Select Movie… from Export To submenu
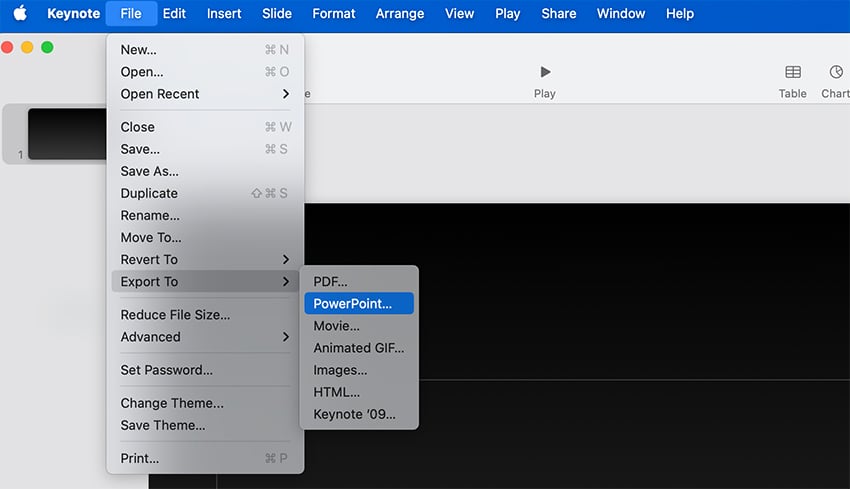850x489 pixels. [x=336, y=325]
